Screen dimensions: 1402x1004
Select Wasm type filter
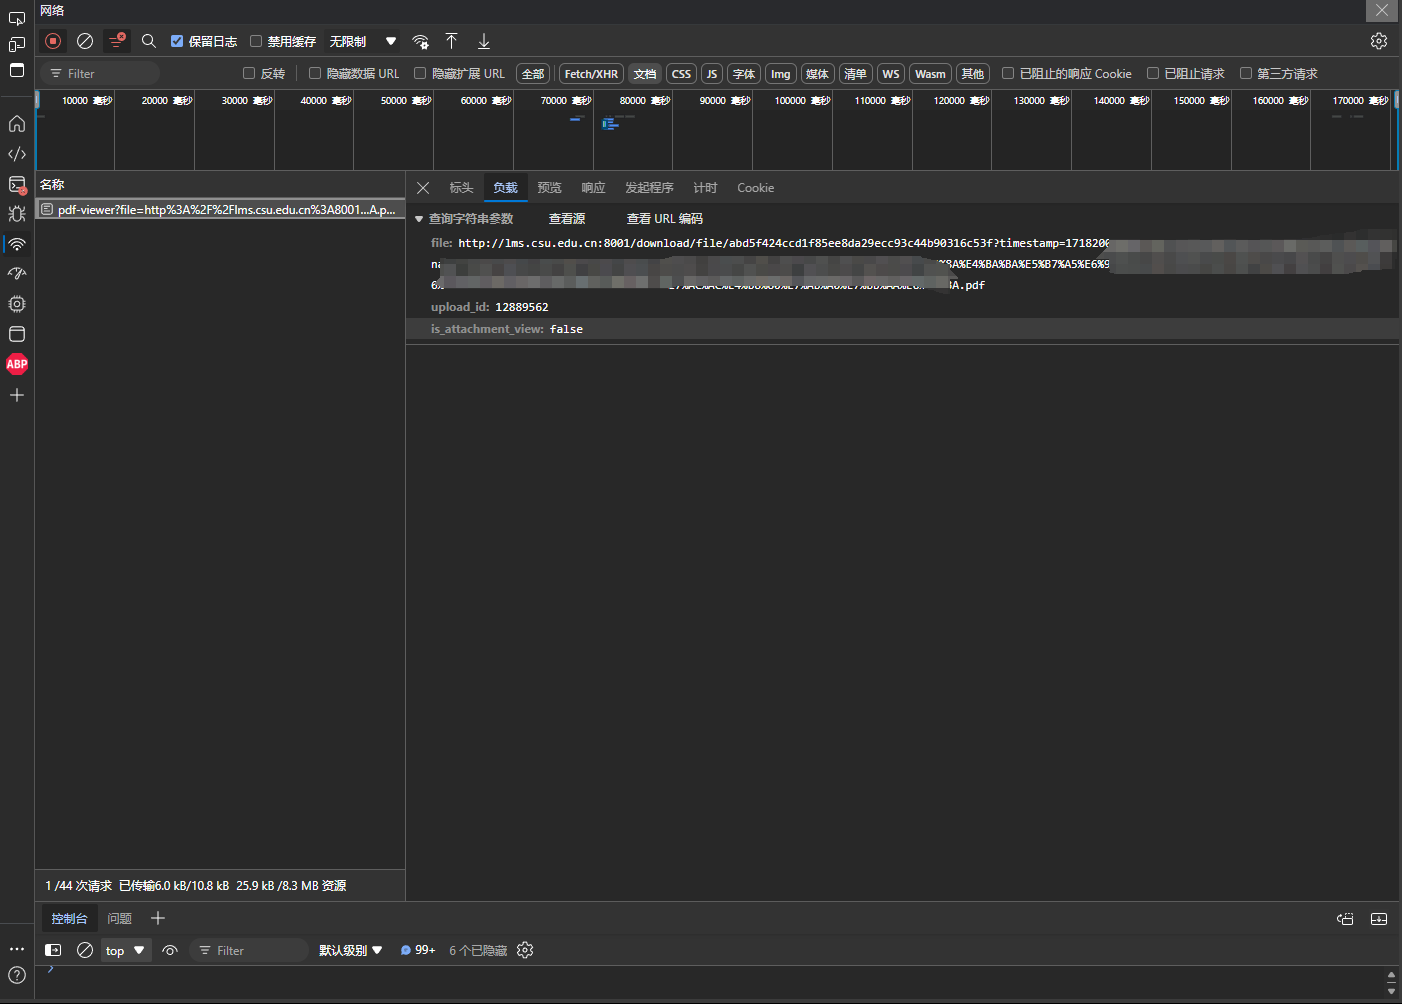pos(930,74)
